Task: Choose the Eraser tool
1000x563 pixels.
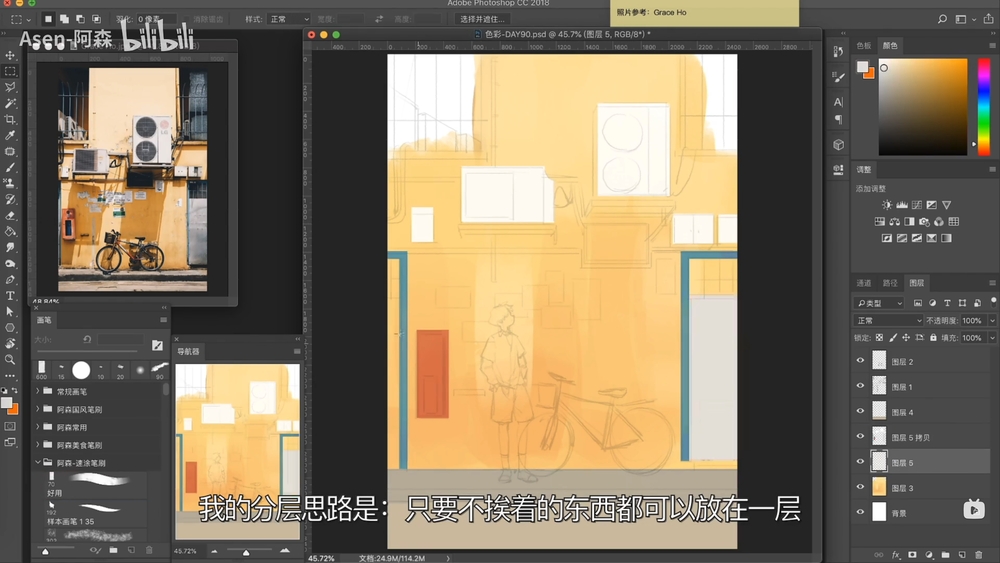Action: pos(10,215)
